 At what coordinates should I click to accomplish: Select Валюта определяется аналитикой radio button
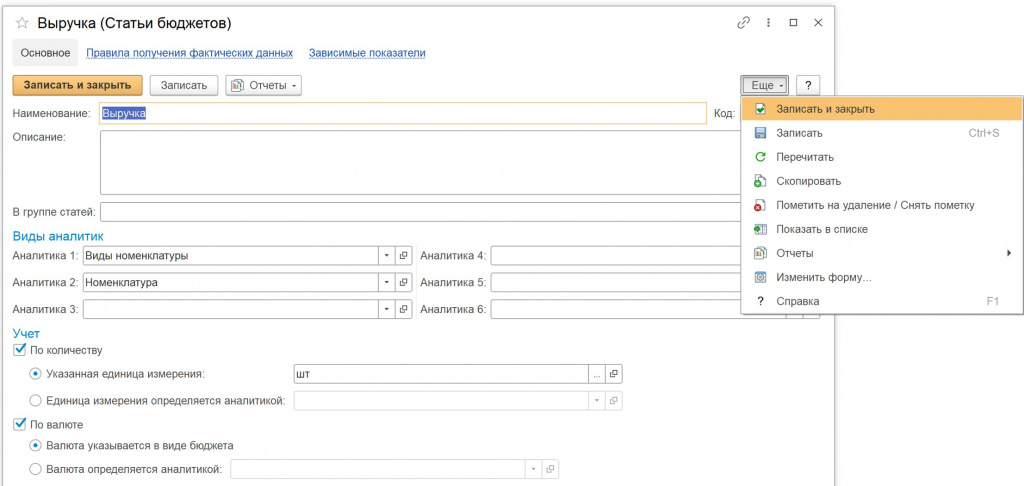[x=37, y=468]
